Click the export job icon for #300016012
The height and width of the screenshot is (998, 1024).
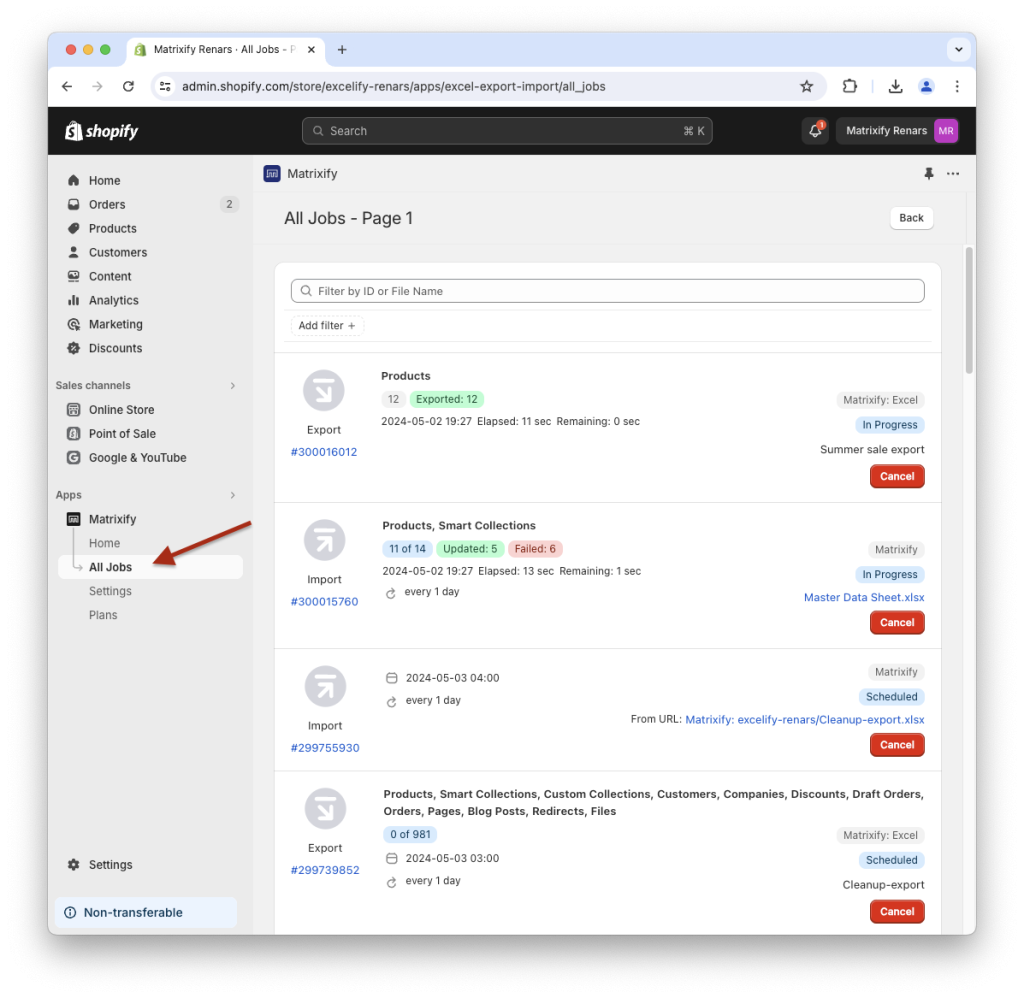pos(324,390)
